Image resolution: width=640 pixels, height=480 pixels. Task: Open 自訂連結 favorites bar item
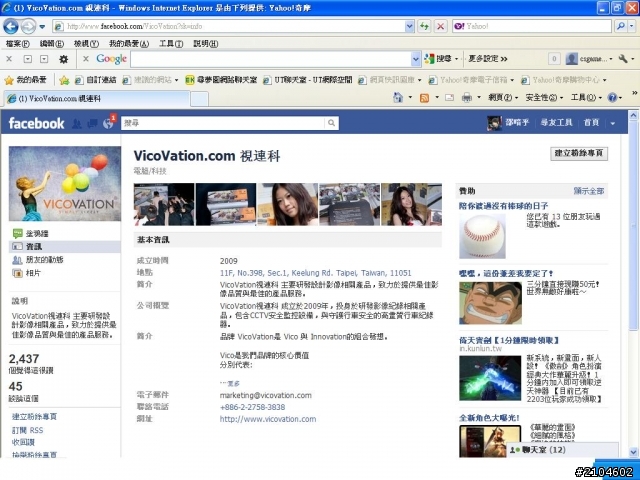96,80
